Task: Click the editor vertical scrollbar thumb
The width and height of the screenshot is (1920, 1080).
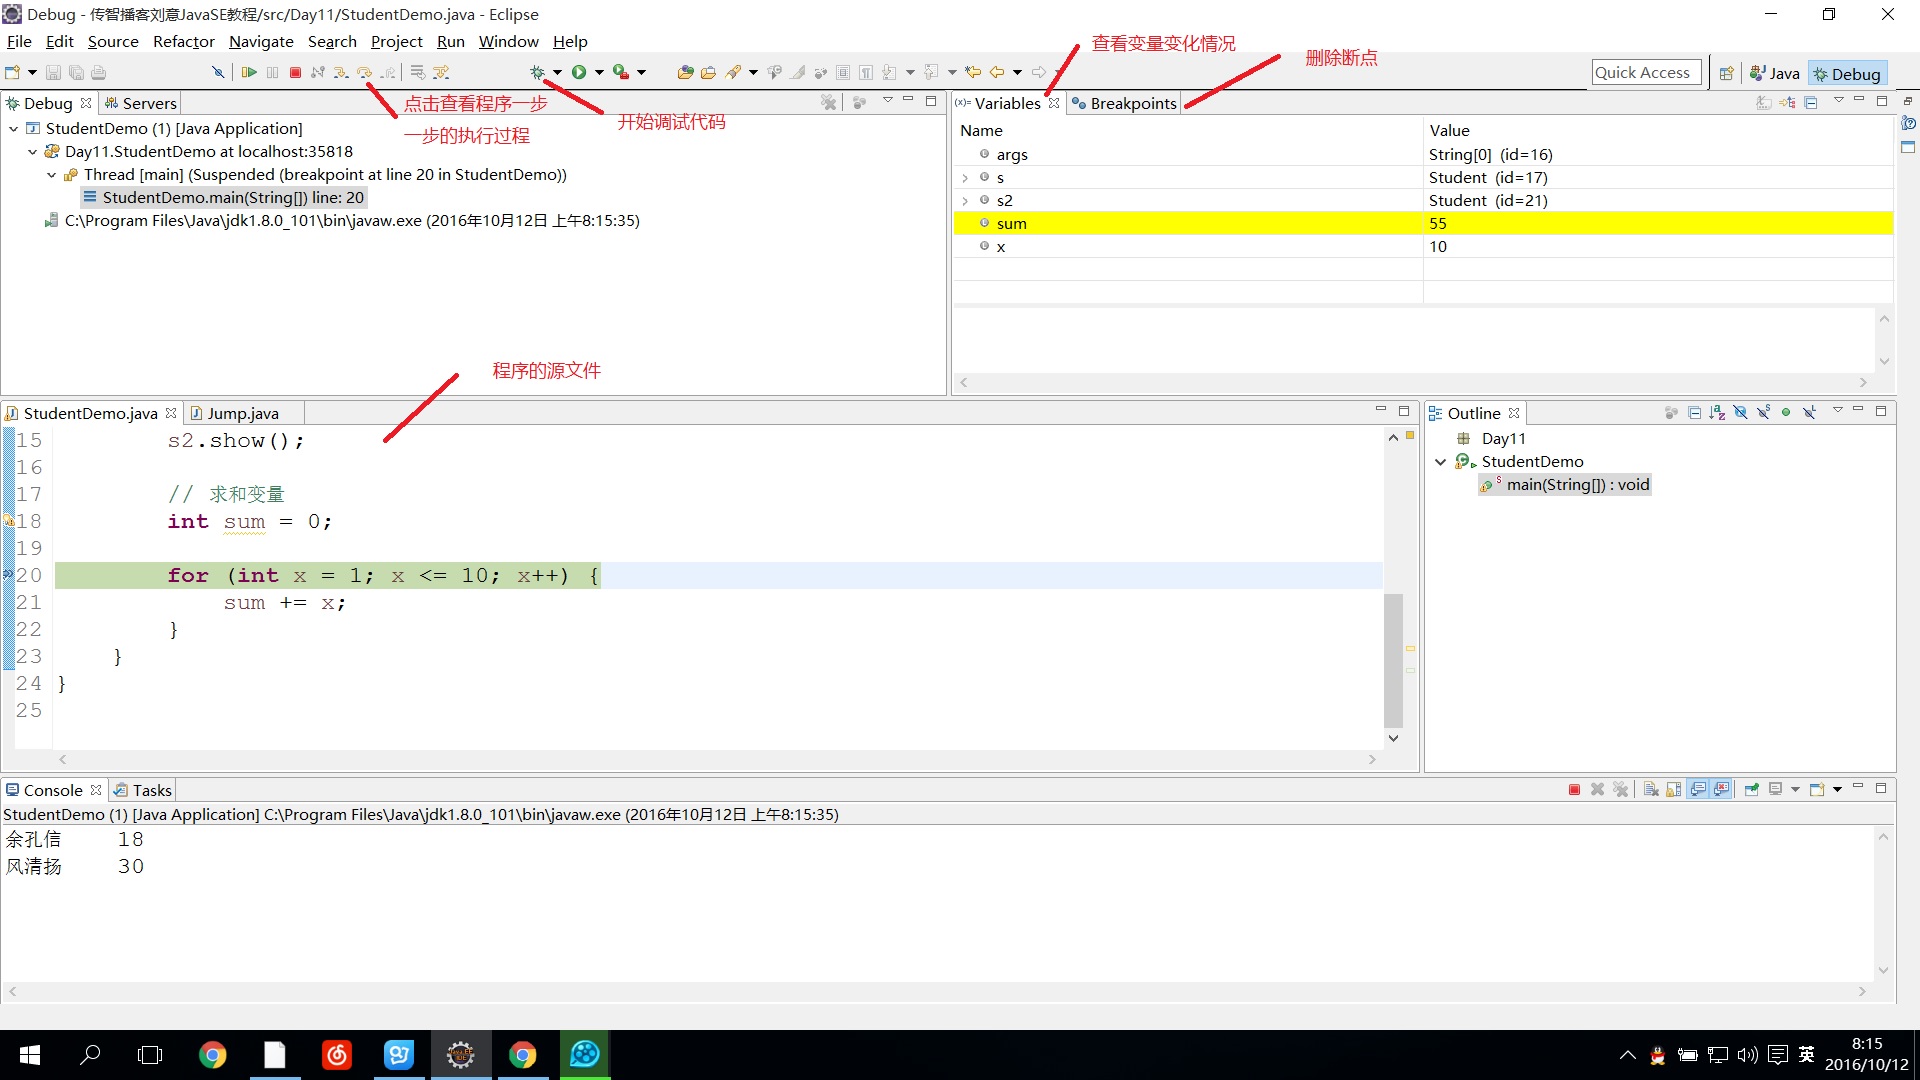Action: (x=1393, y=660)
